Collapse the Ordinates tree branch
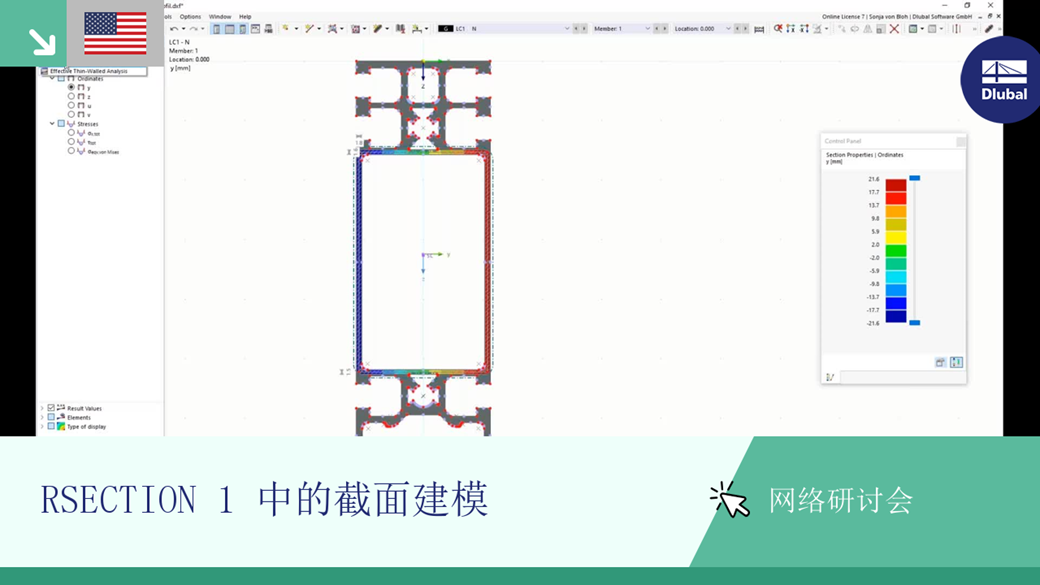Viewport: 1040px width, 585px height. tap(52, 78)
